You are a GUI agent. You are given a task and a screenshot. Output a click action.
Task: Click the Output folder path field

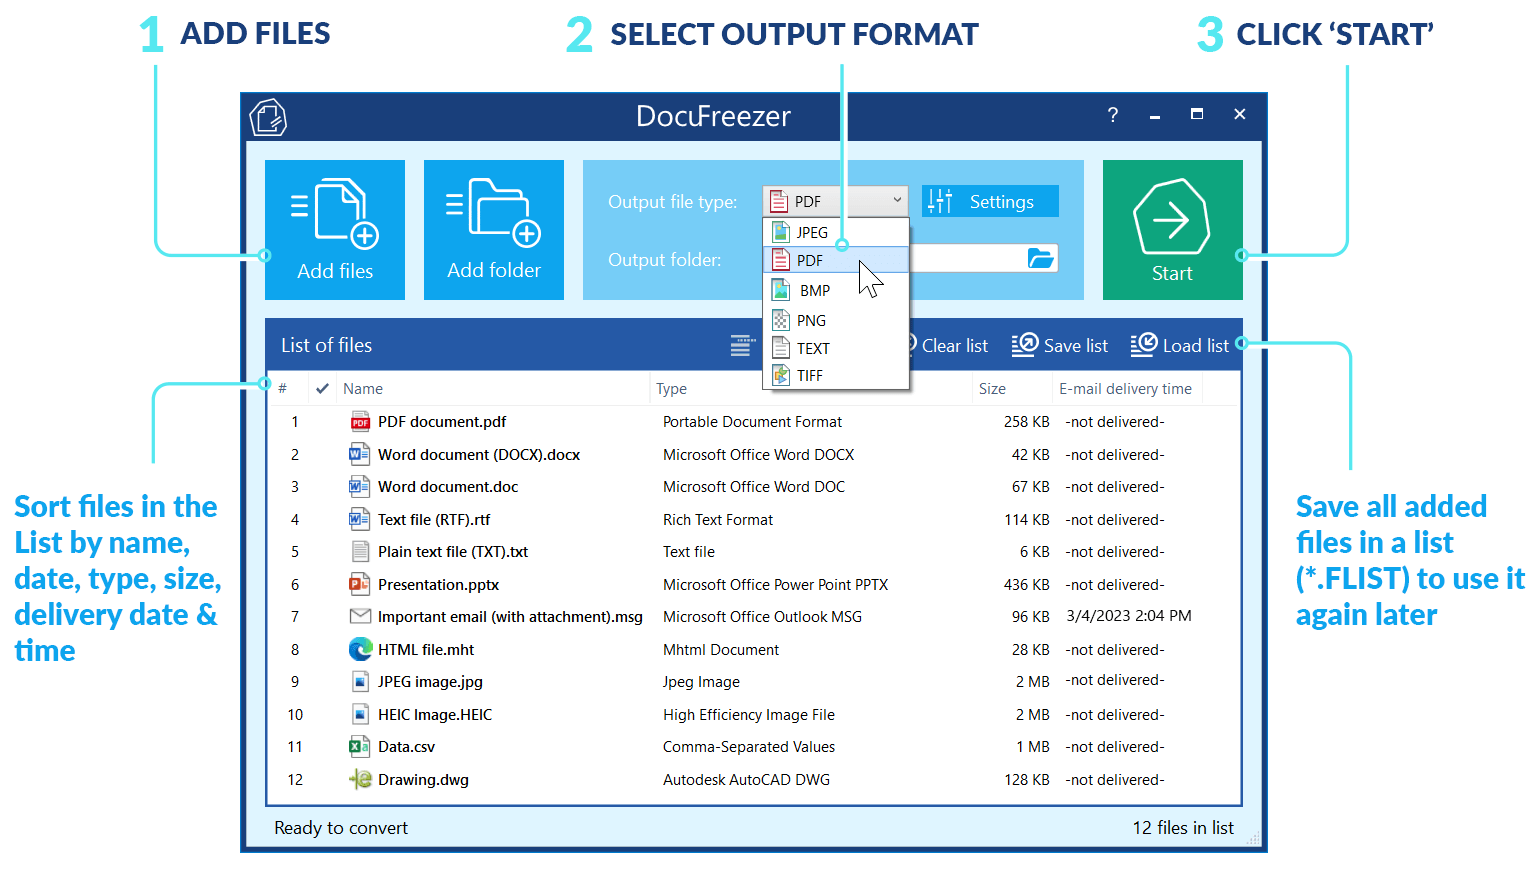pyautogui.click(x=965, y=260)
